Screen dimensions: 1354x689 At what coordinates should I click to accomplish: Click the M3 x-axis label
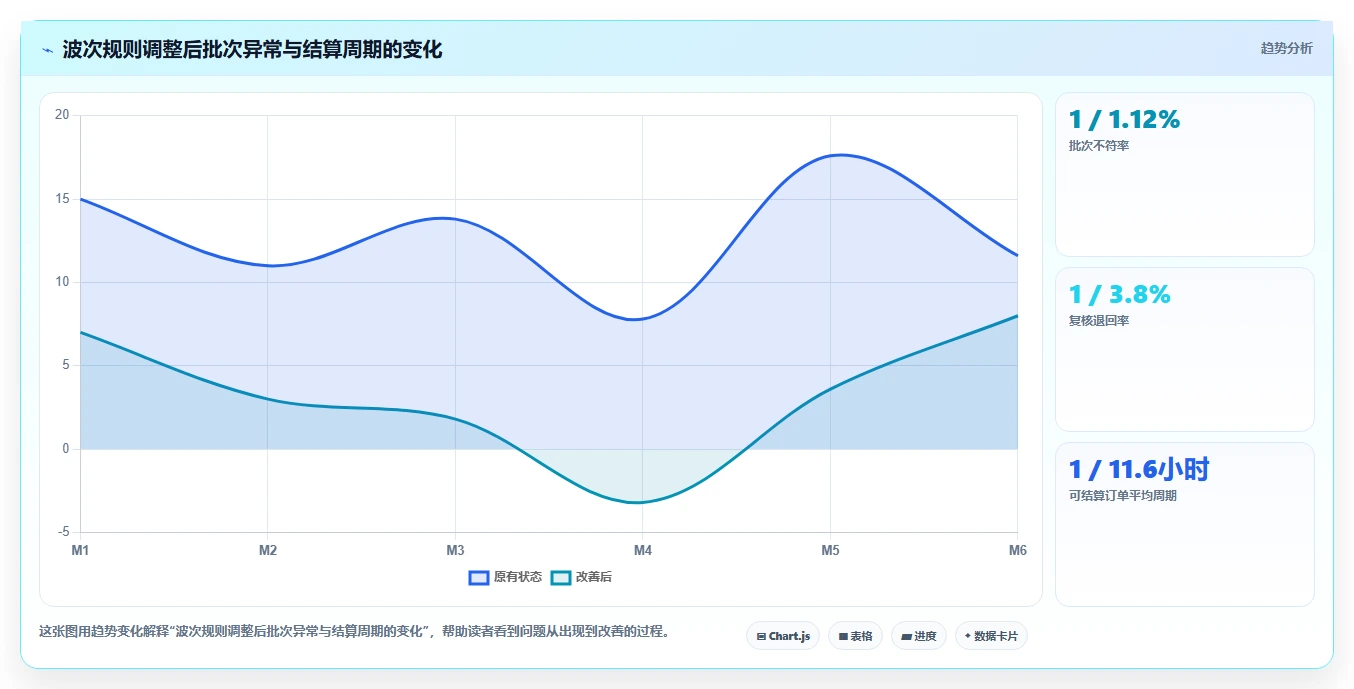455,550
